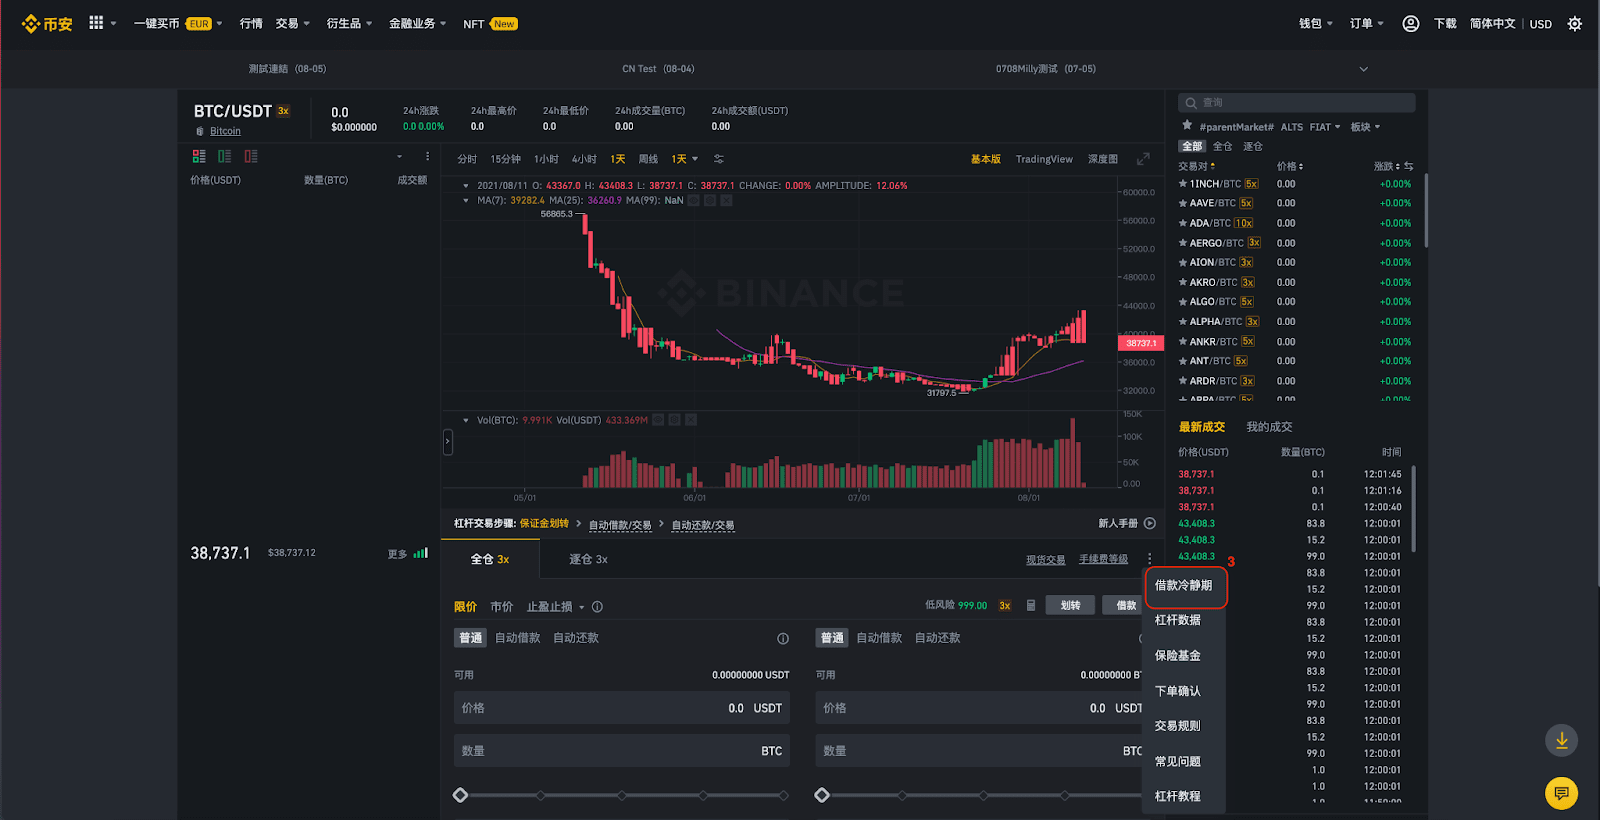
Task: Open the 现货交易 link
Action: [x=1045, y=559]
